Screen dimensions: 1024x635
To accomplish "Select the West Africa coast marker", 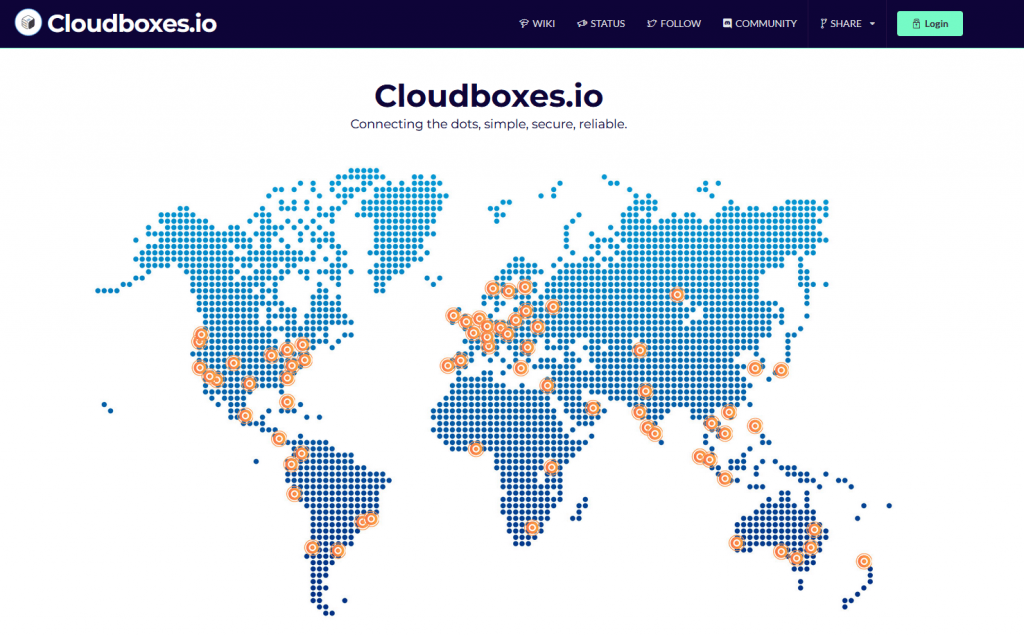I will coord(475,449).
